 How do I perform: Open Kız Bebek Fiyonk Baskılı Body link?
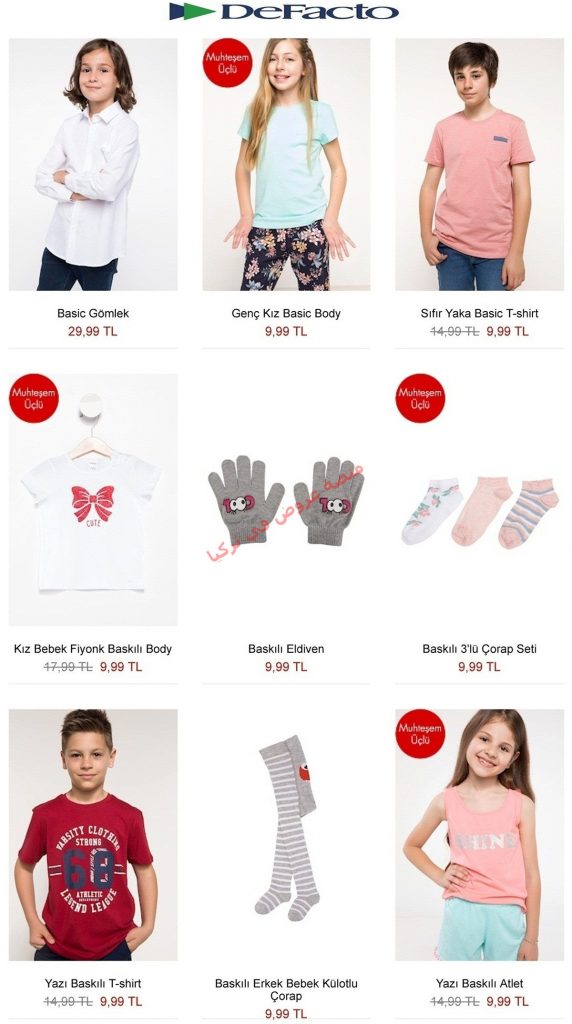click(93, 649)
